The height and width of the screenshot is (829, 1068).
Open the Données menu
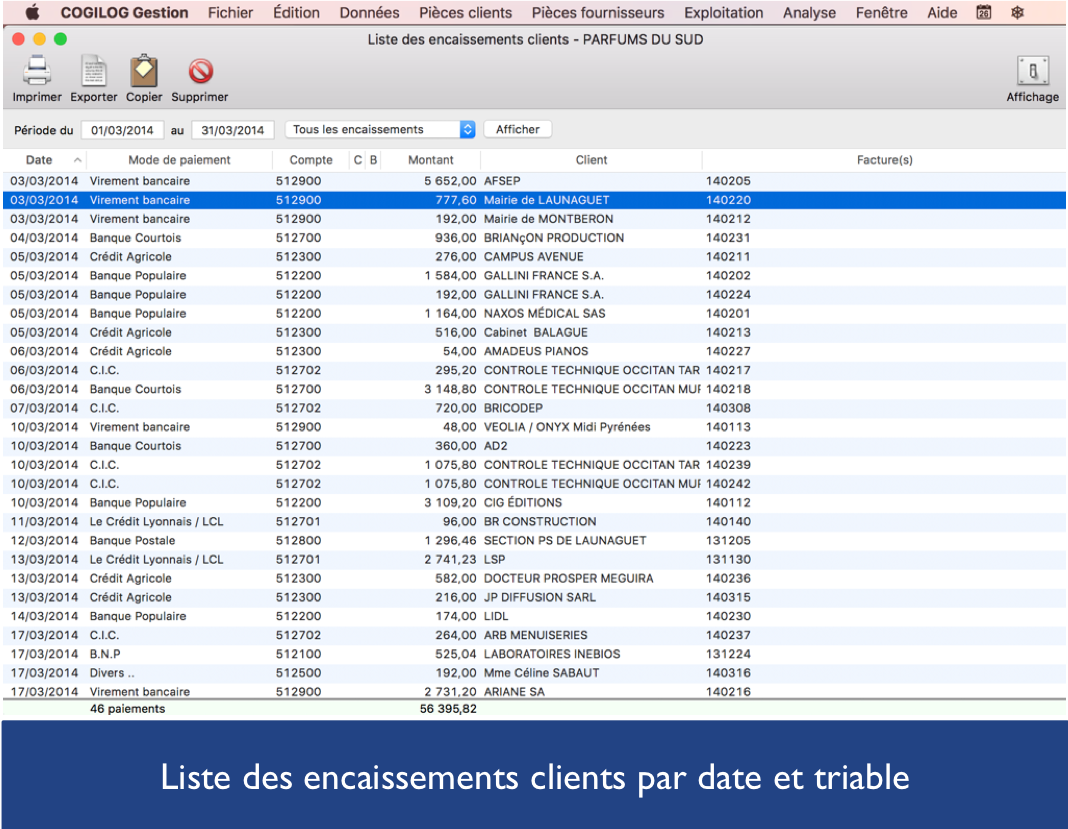point(369,12)
